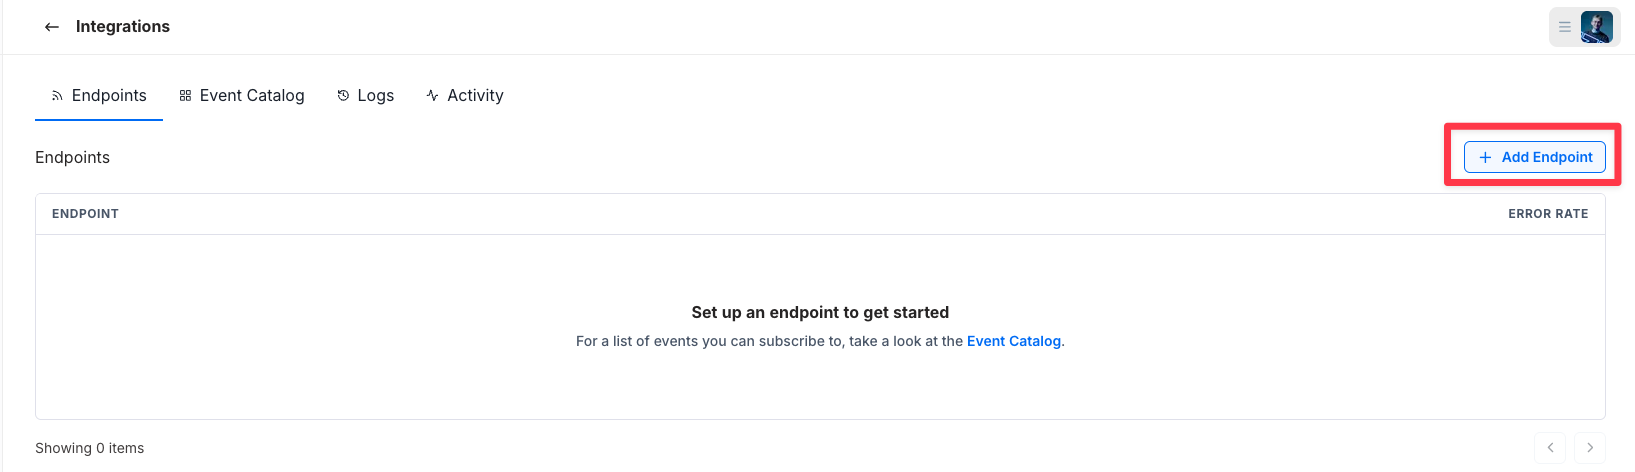
Task: Click the plus icon in Add Endpoint
Action: pyautogui.click(x=1485, y=157)
